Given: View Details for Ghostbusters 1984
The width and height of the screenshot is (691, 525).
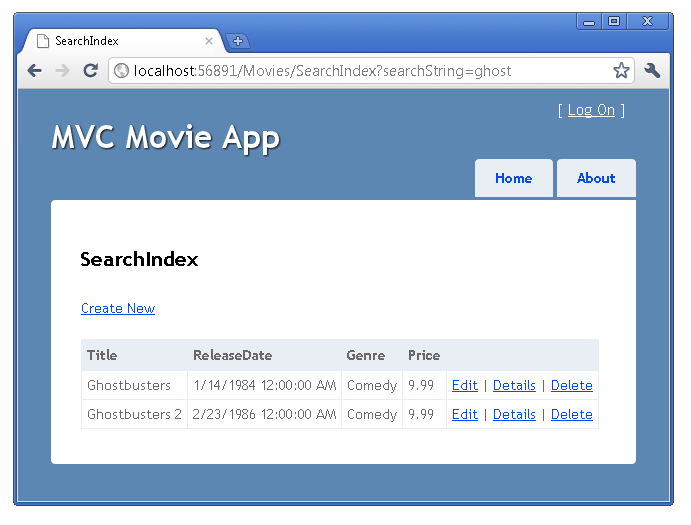Looking at the screenshot, I should (x=514, y=385).
